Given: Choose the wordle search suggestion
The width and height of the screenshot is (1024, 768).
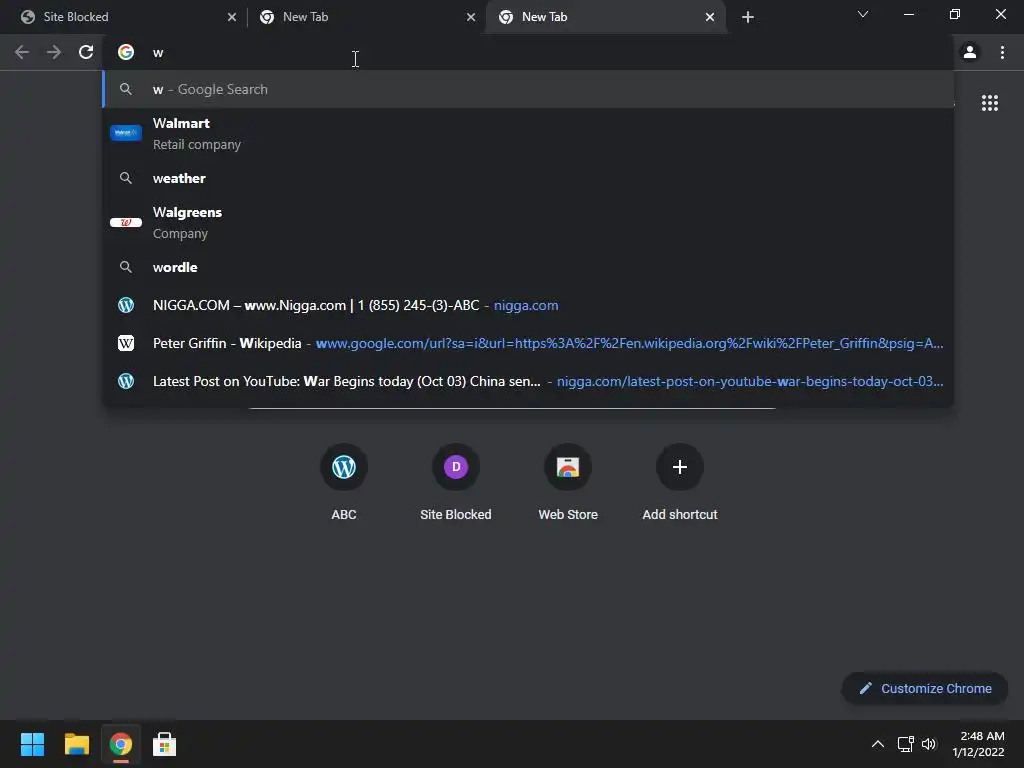Looking at the screenshot, I should click(528, 267).
